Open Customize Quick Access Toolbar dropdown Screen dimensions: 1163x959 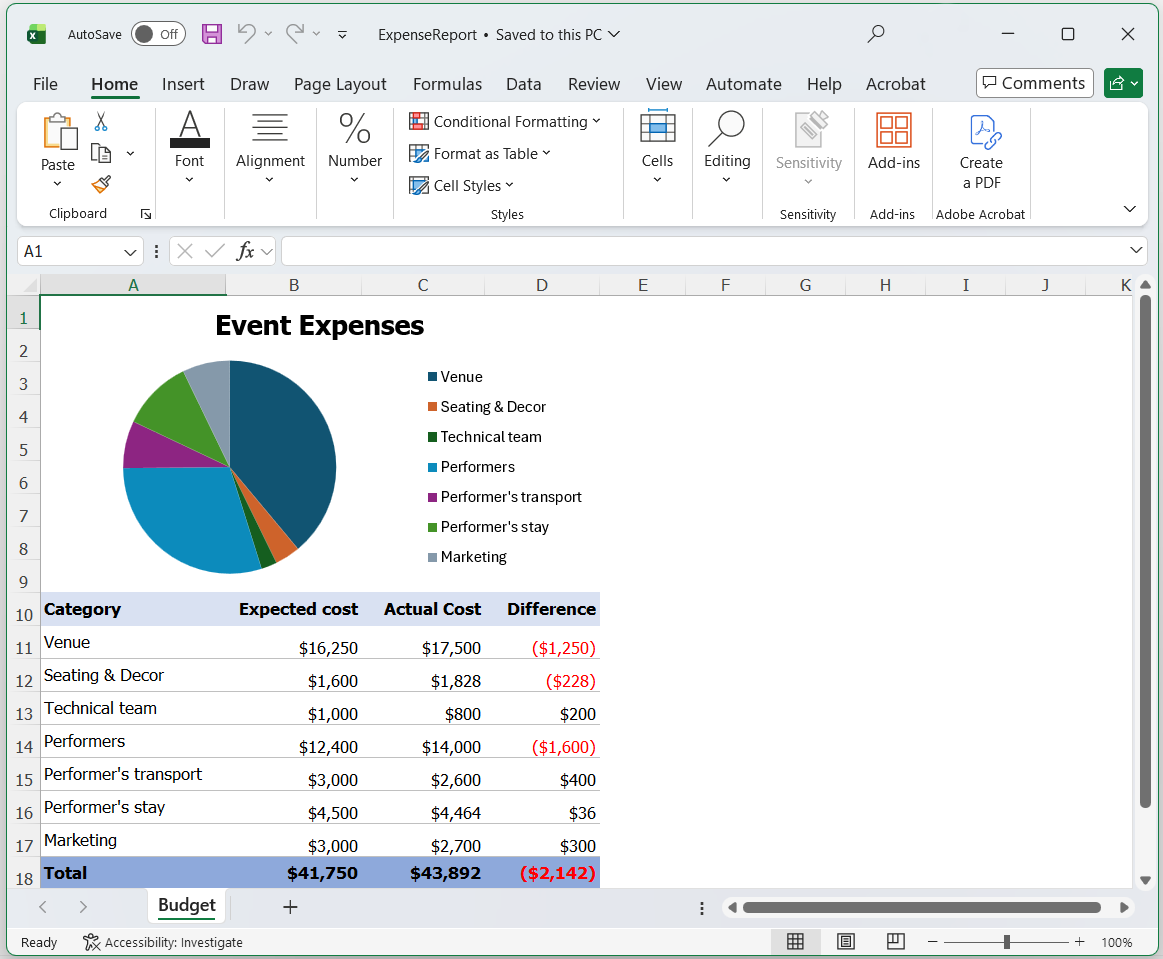342,34
